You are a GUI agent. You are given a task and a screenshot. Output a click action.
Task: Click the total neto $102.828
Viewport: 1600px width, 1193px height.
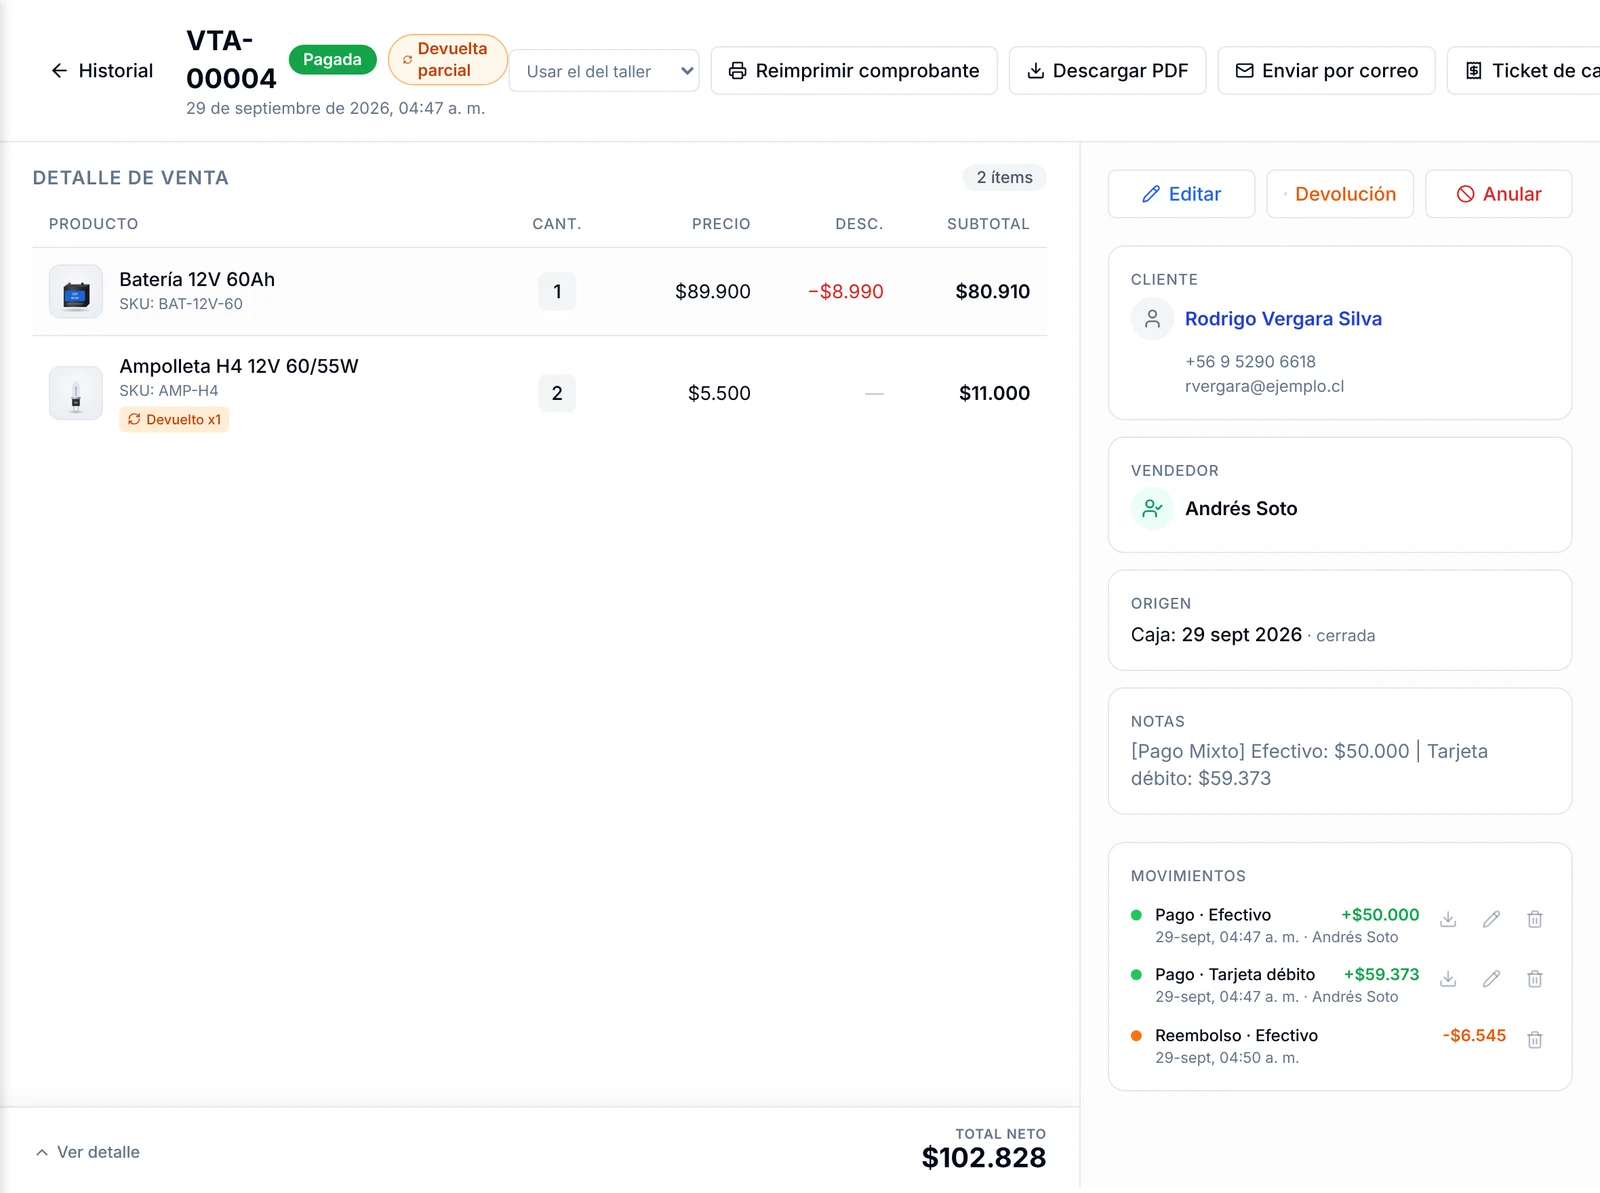(x=984, y=1157)
